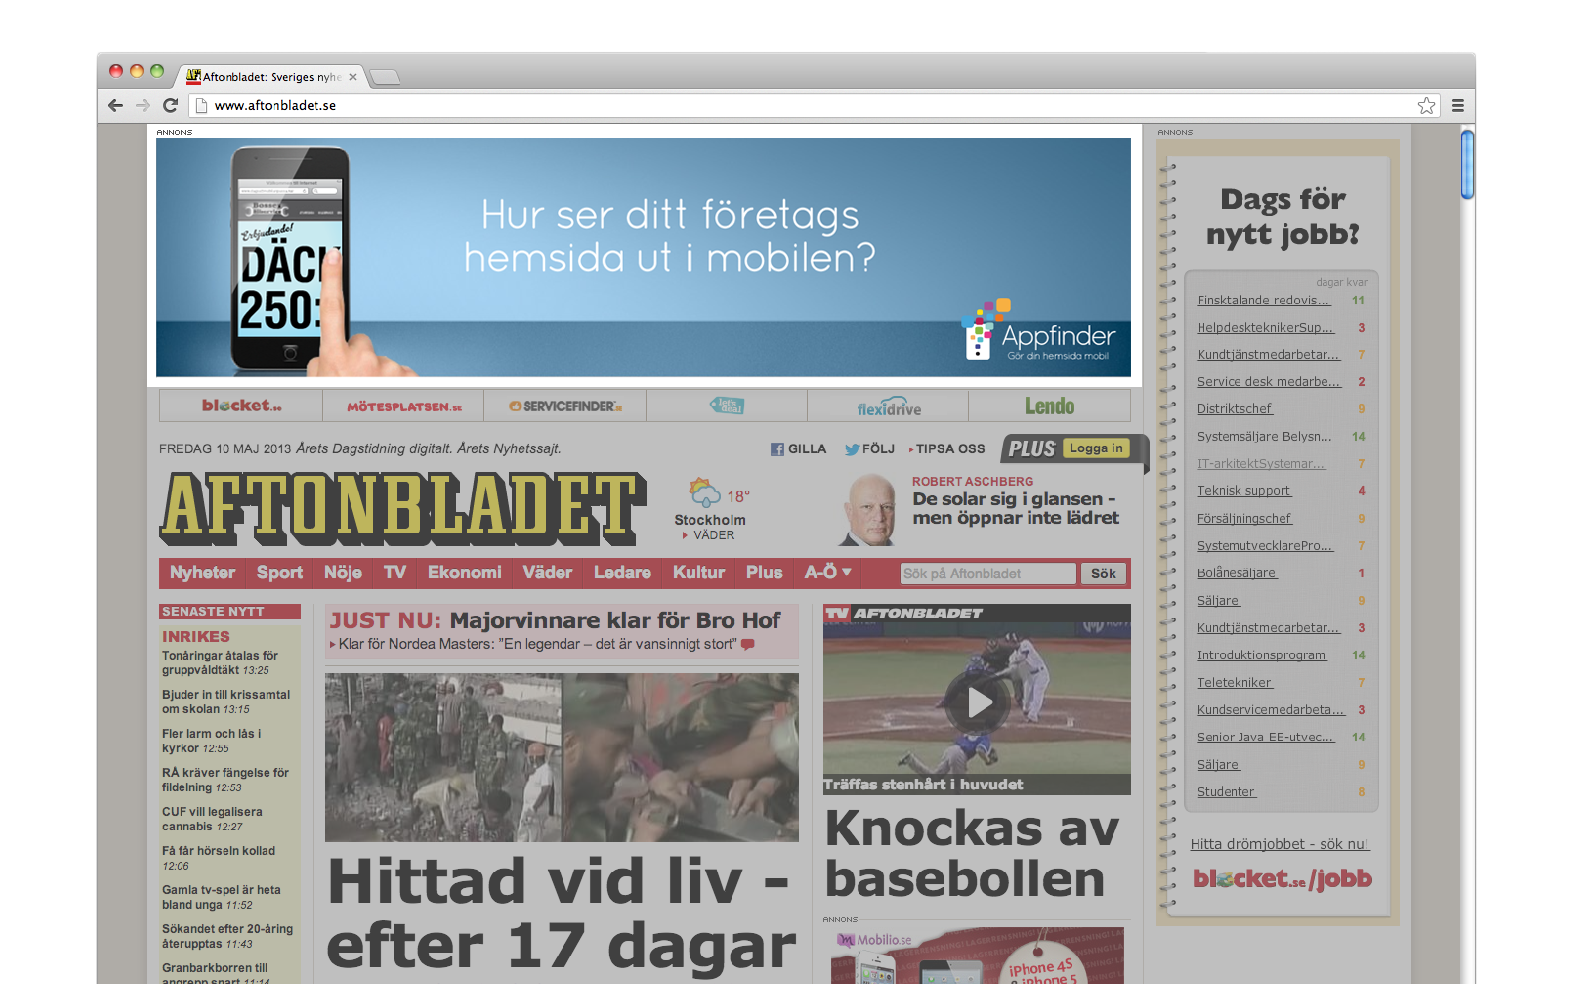The height and width of the screenshot is (984, 1585).
Task: Reload the page with the refresh icon
Action: point(171,105)
